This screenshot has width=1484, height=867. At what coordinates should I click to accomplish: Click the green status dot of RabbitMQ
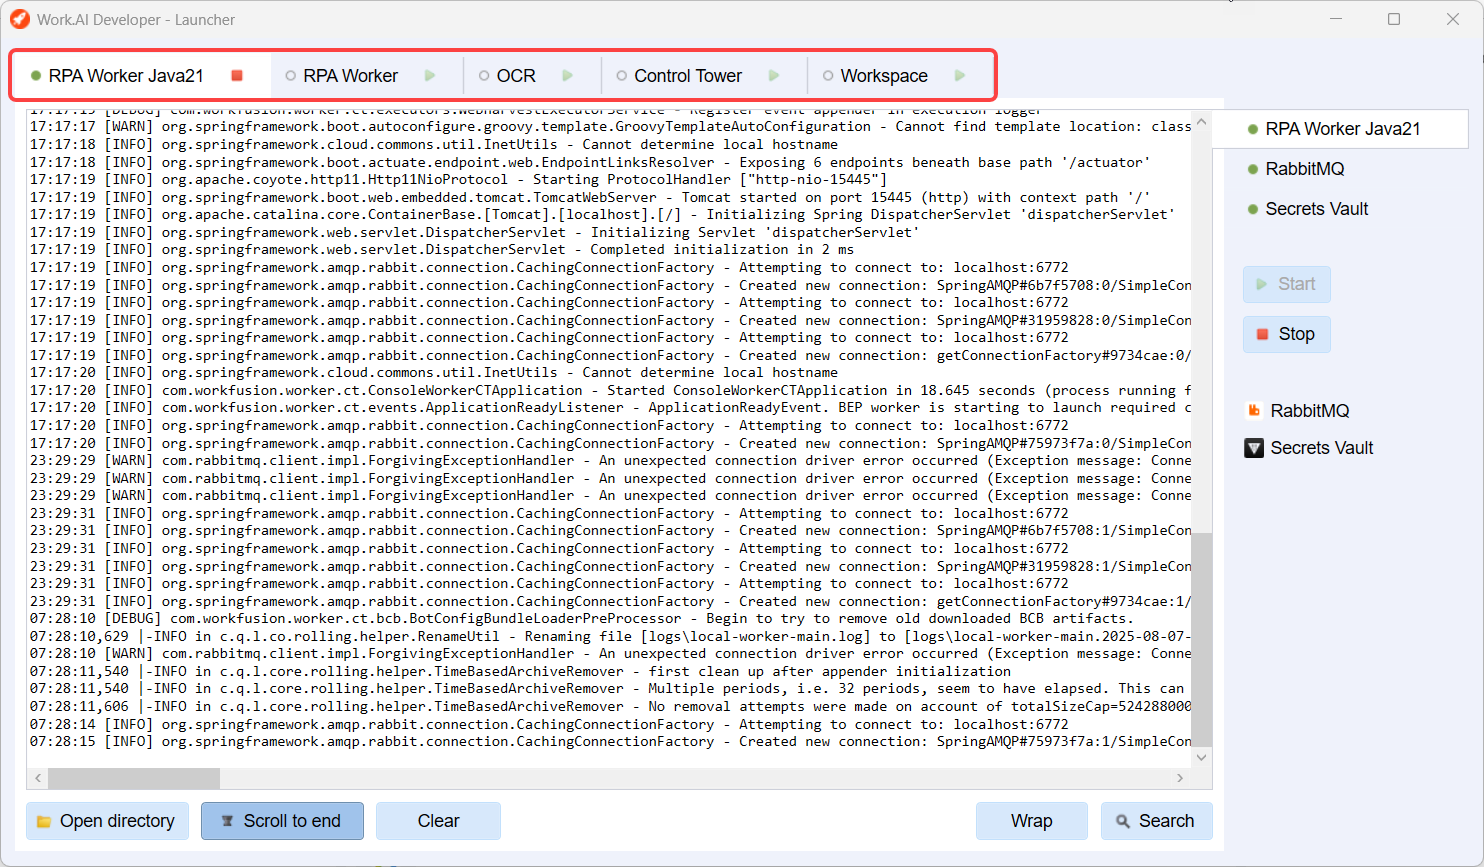pos(1253,169)
